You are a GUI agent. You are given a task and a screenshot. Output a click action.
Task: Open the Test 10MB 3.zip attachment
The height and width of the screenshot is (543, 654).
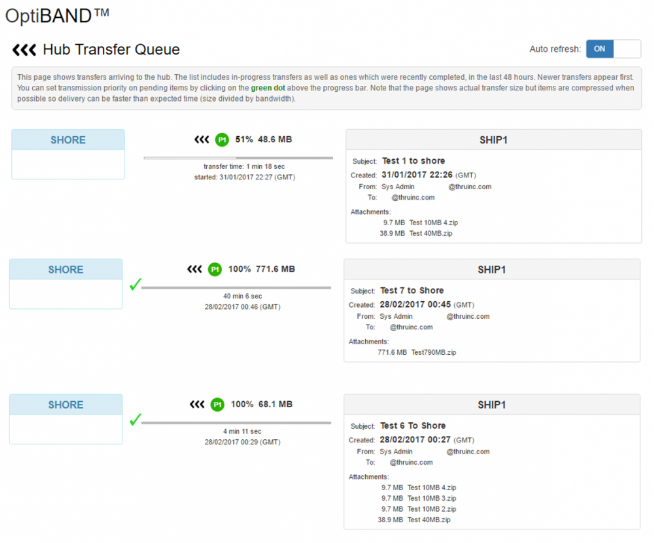click(x=432, y=497)
